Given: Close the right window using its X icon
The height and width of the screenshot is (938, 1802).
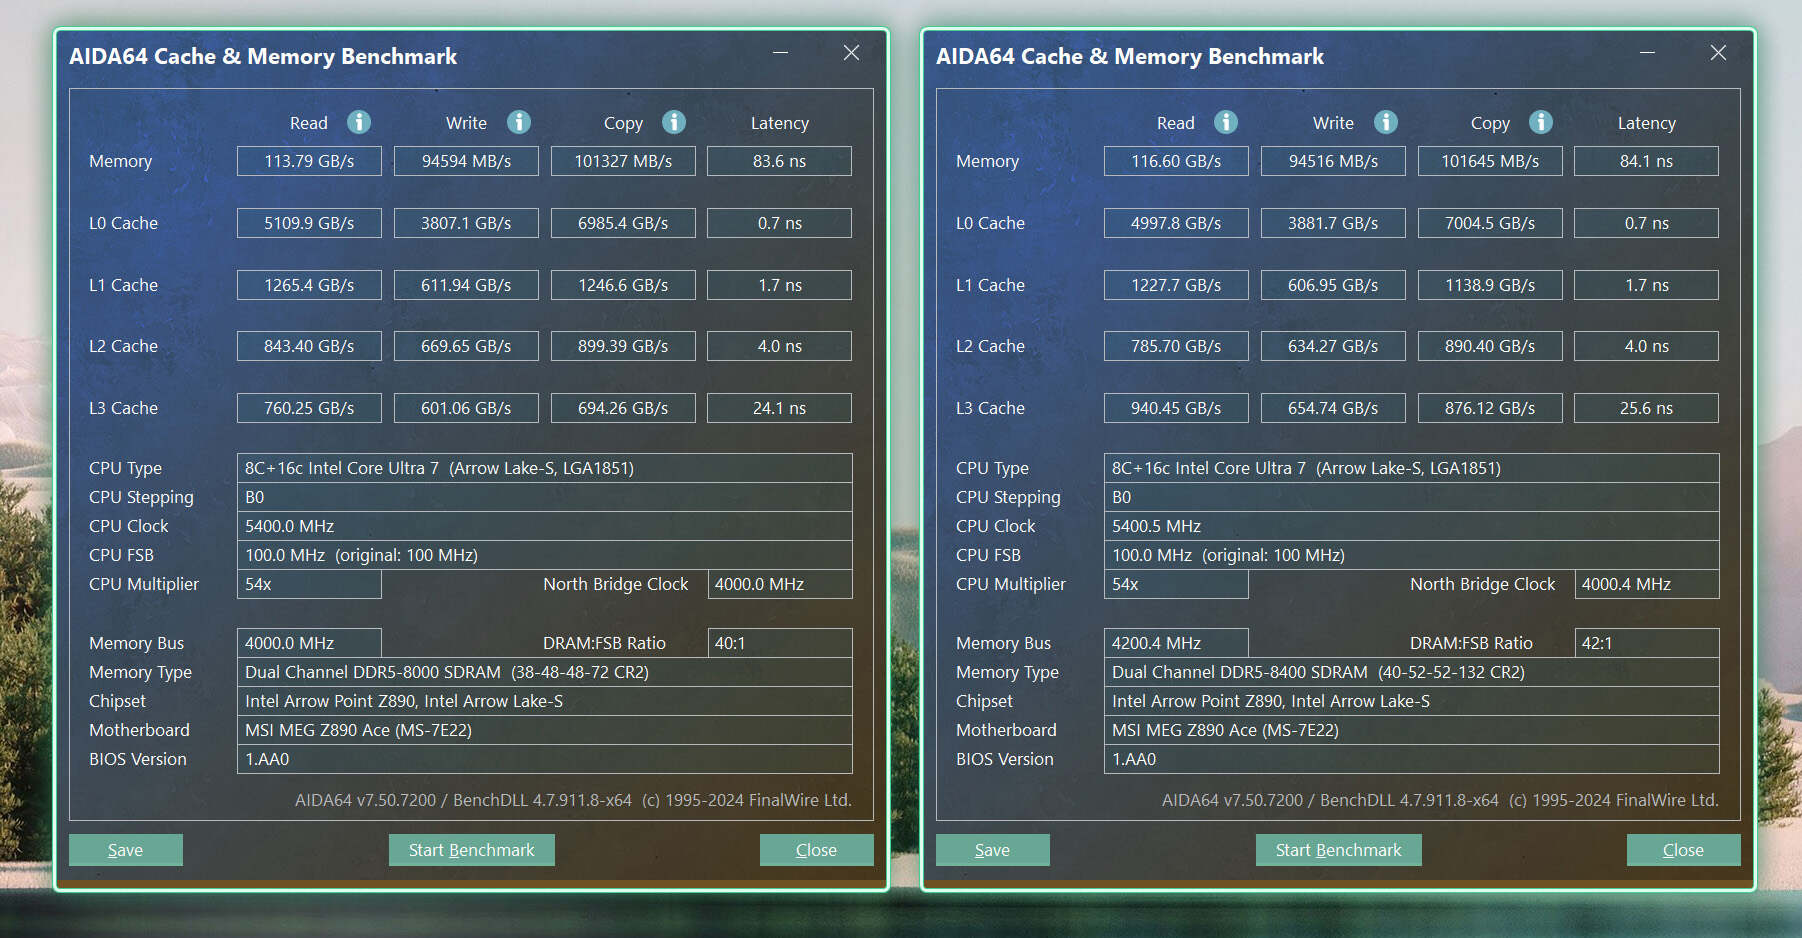Looking at the screenshot, I should click(1718, 53).
